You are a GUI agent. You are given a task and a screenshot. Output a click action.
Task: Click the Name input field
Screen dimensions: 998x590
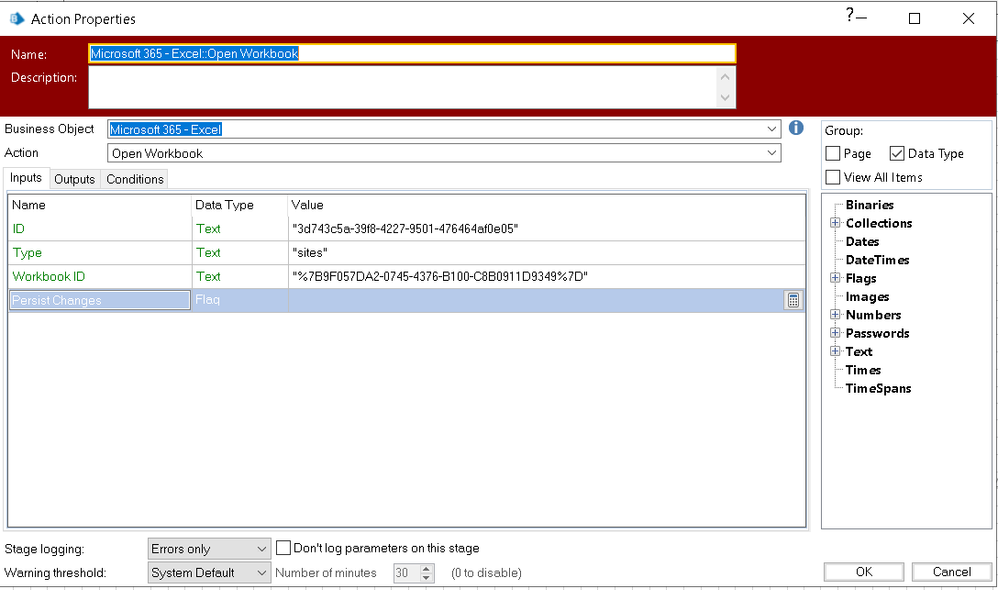point(412,53)
